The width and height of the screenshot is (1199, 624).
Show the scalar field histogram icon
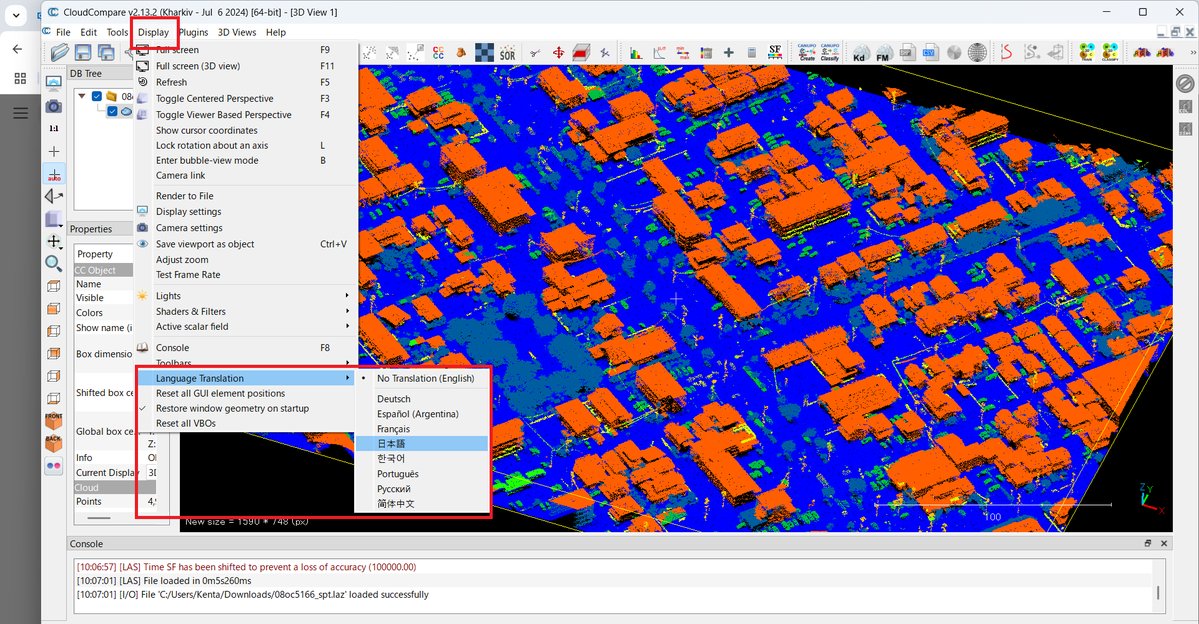(x=636, y=53)
